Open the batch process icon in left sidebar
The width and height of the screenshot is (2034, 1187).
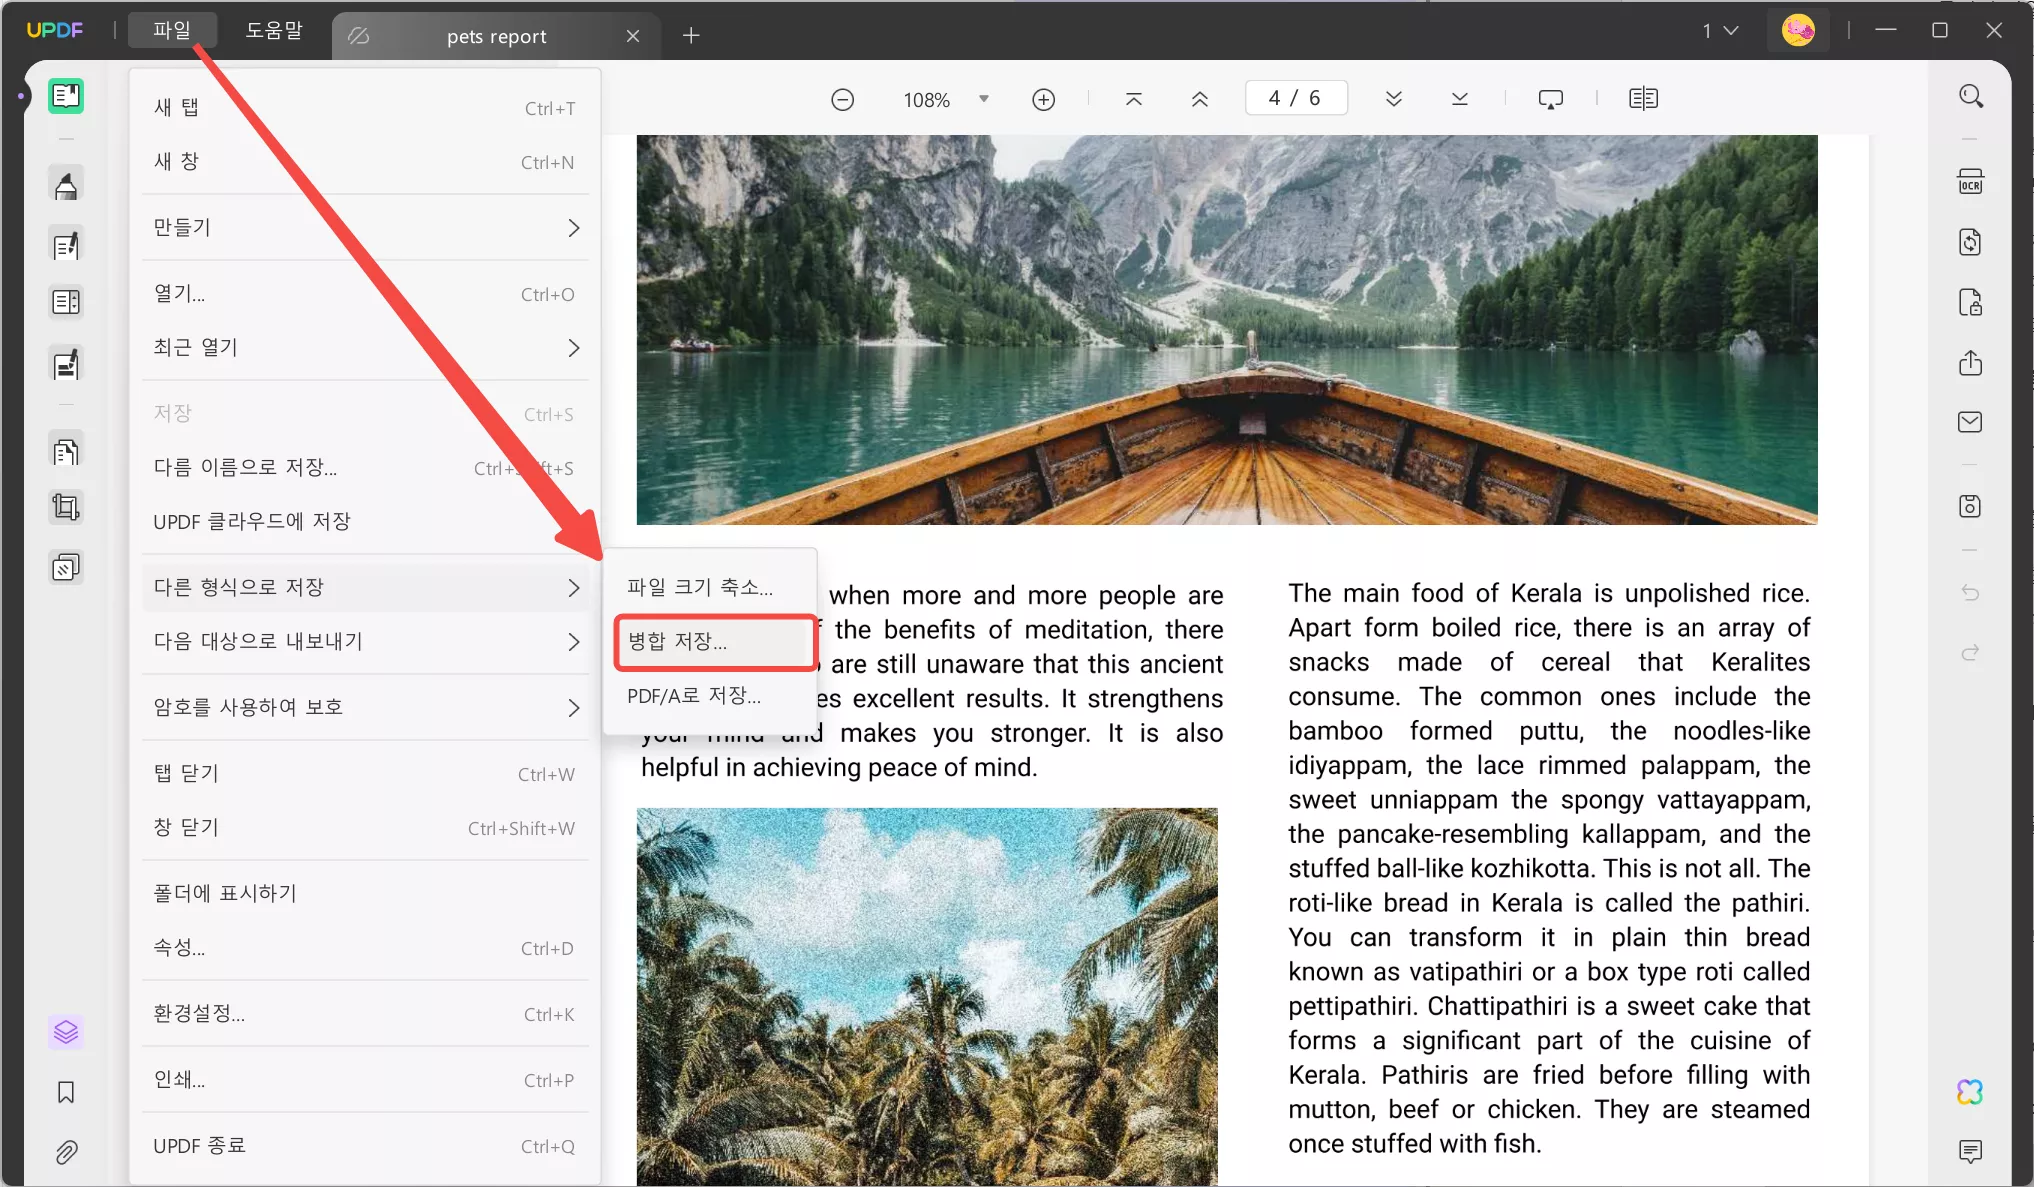[66, 568]
